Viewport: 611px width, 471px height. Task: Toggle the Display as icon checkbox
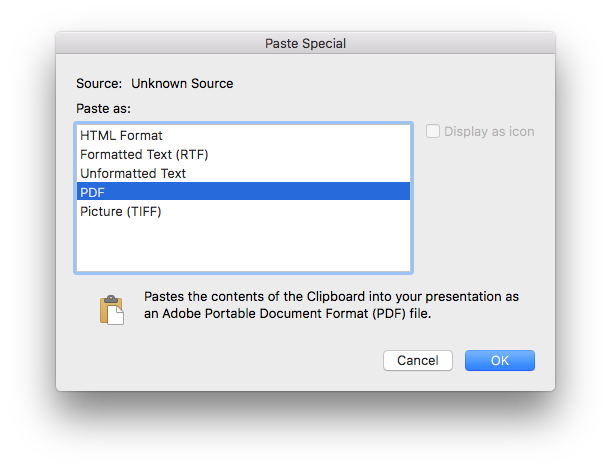(433, 131)
